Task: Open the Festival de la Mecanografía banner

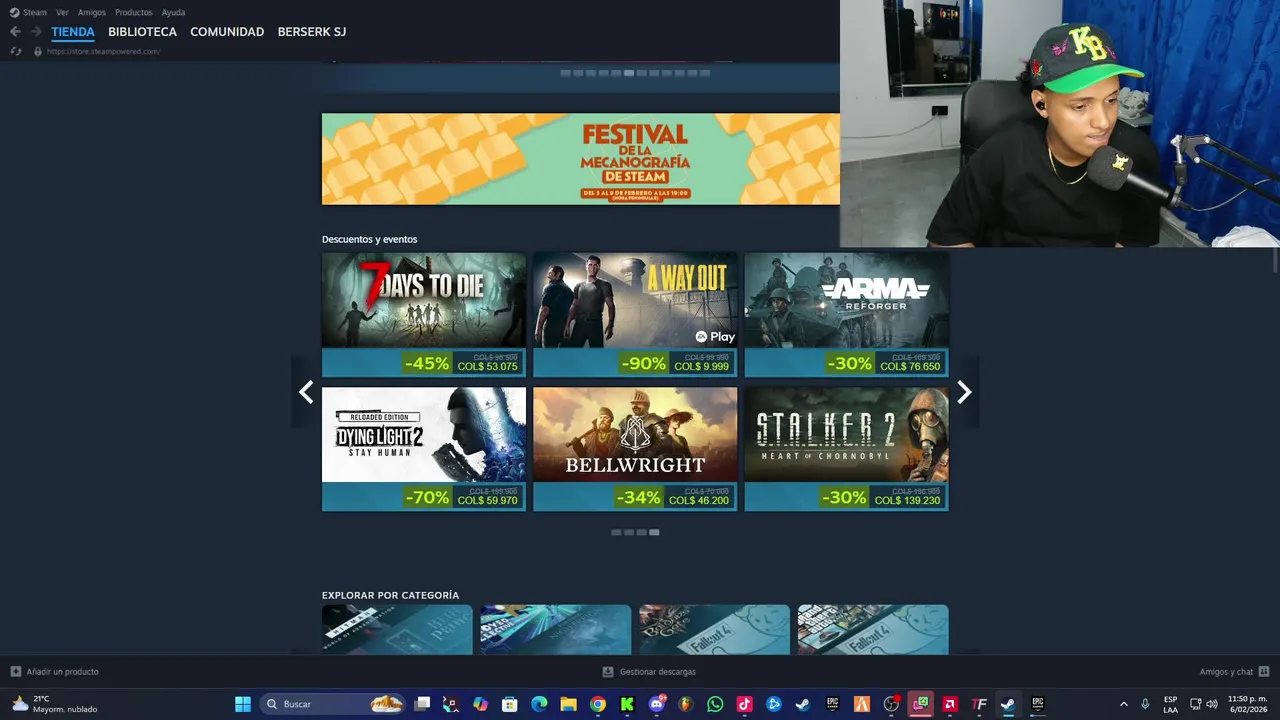Action: (x=581, y=159)
